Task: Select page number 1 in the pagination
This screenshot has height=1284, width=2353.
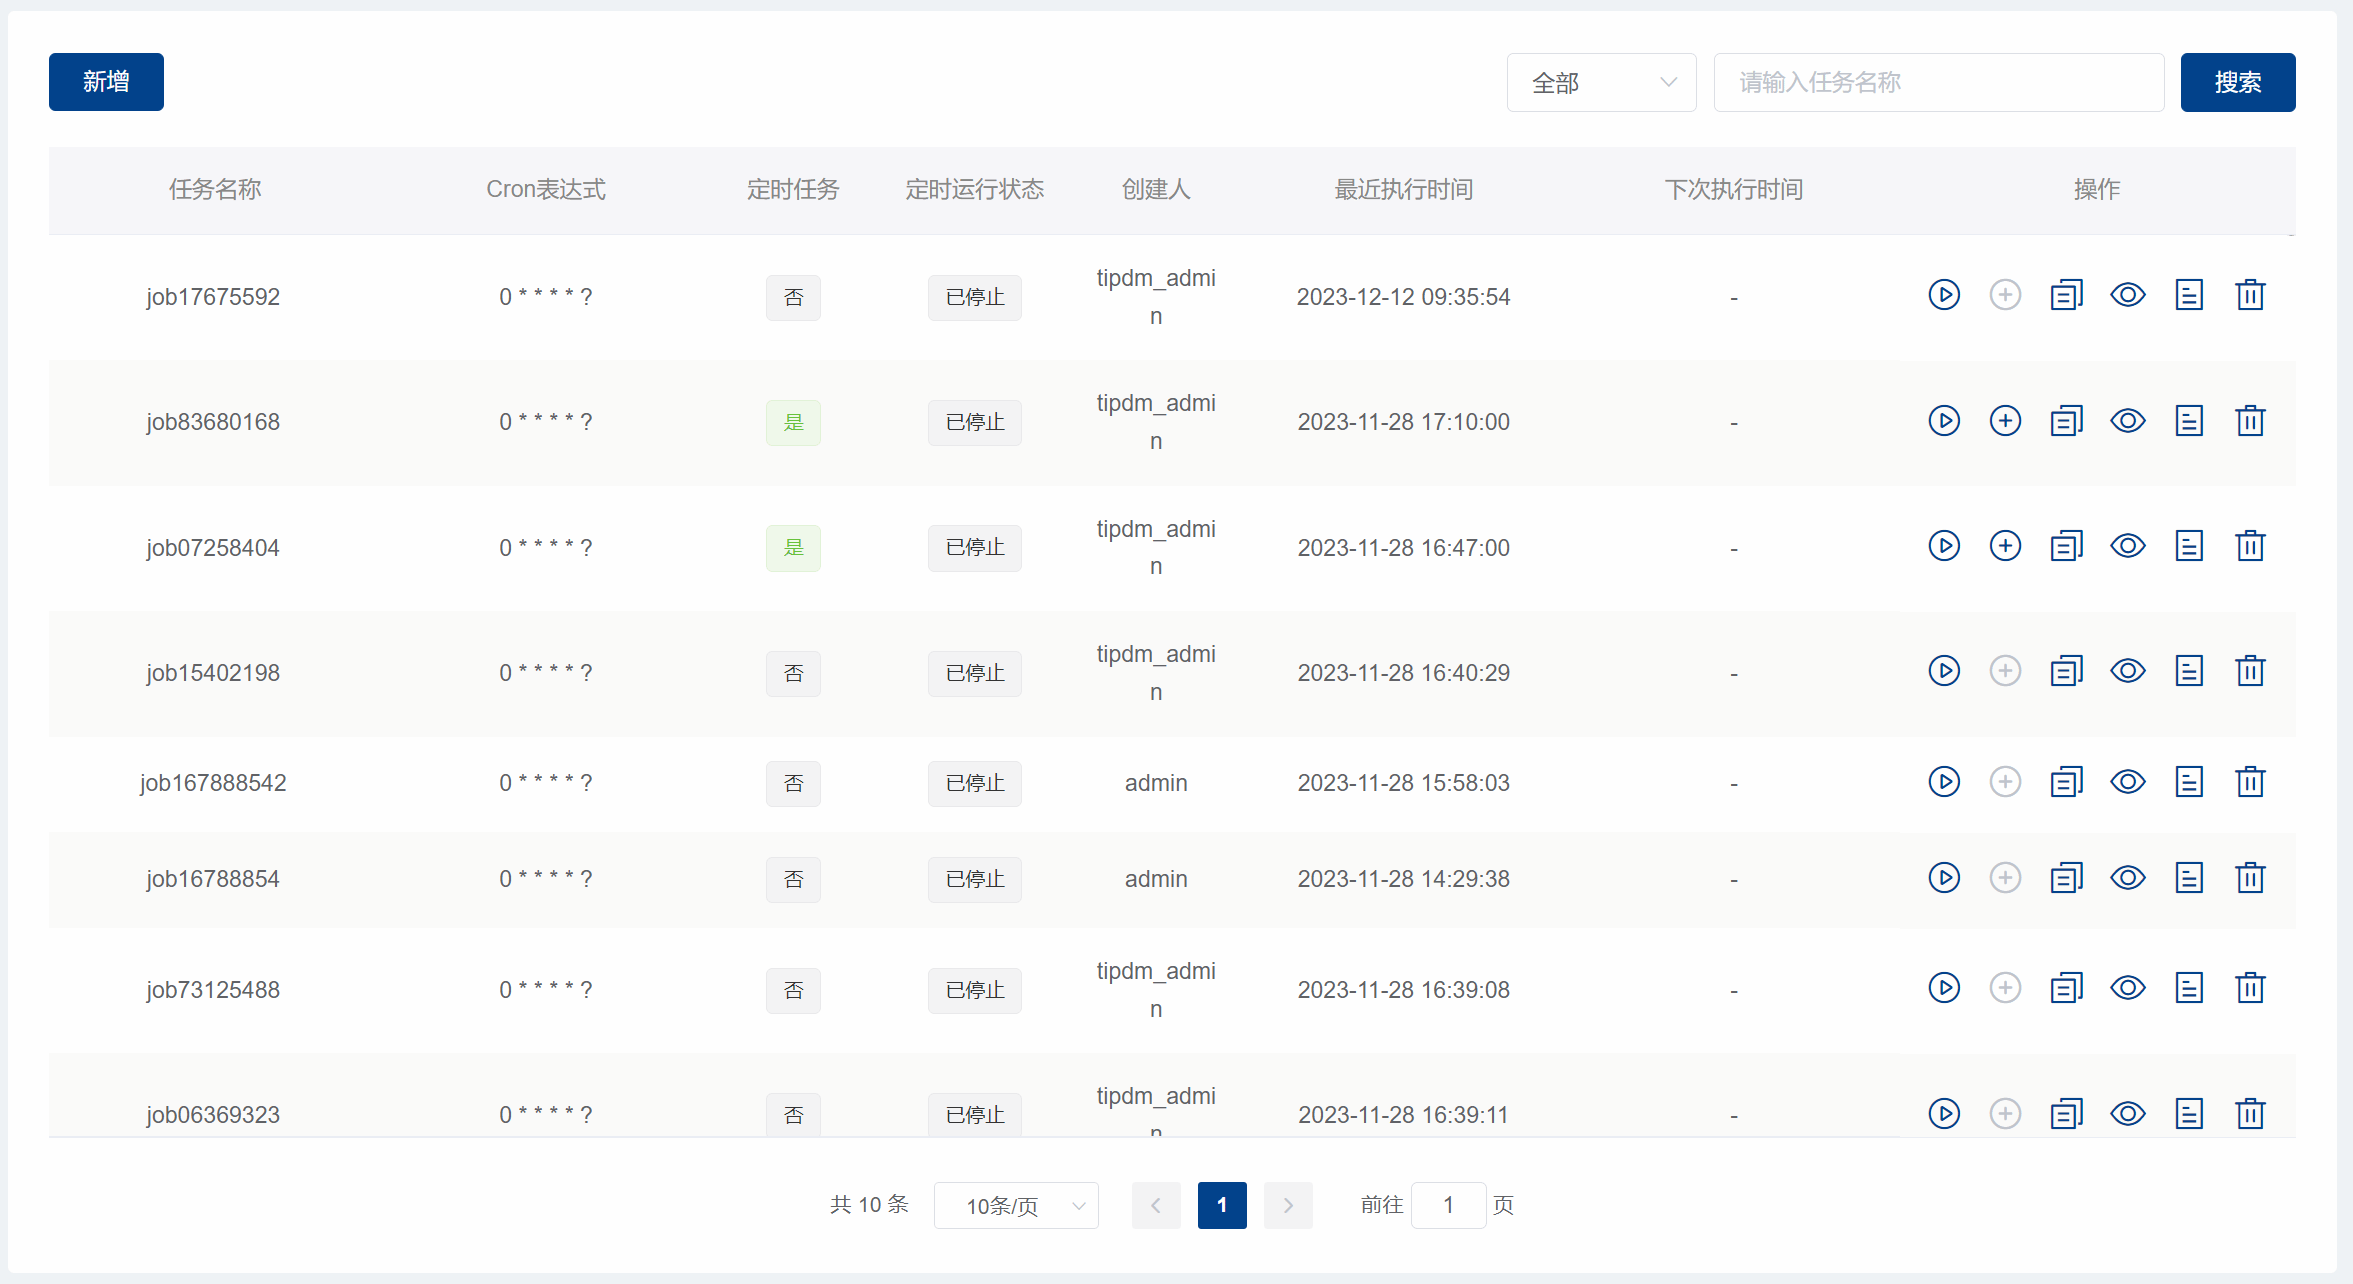Action: pos(1221,1205)
